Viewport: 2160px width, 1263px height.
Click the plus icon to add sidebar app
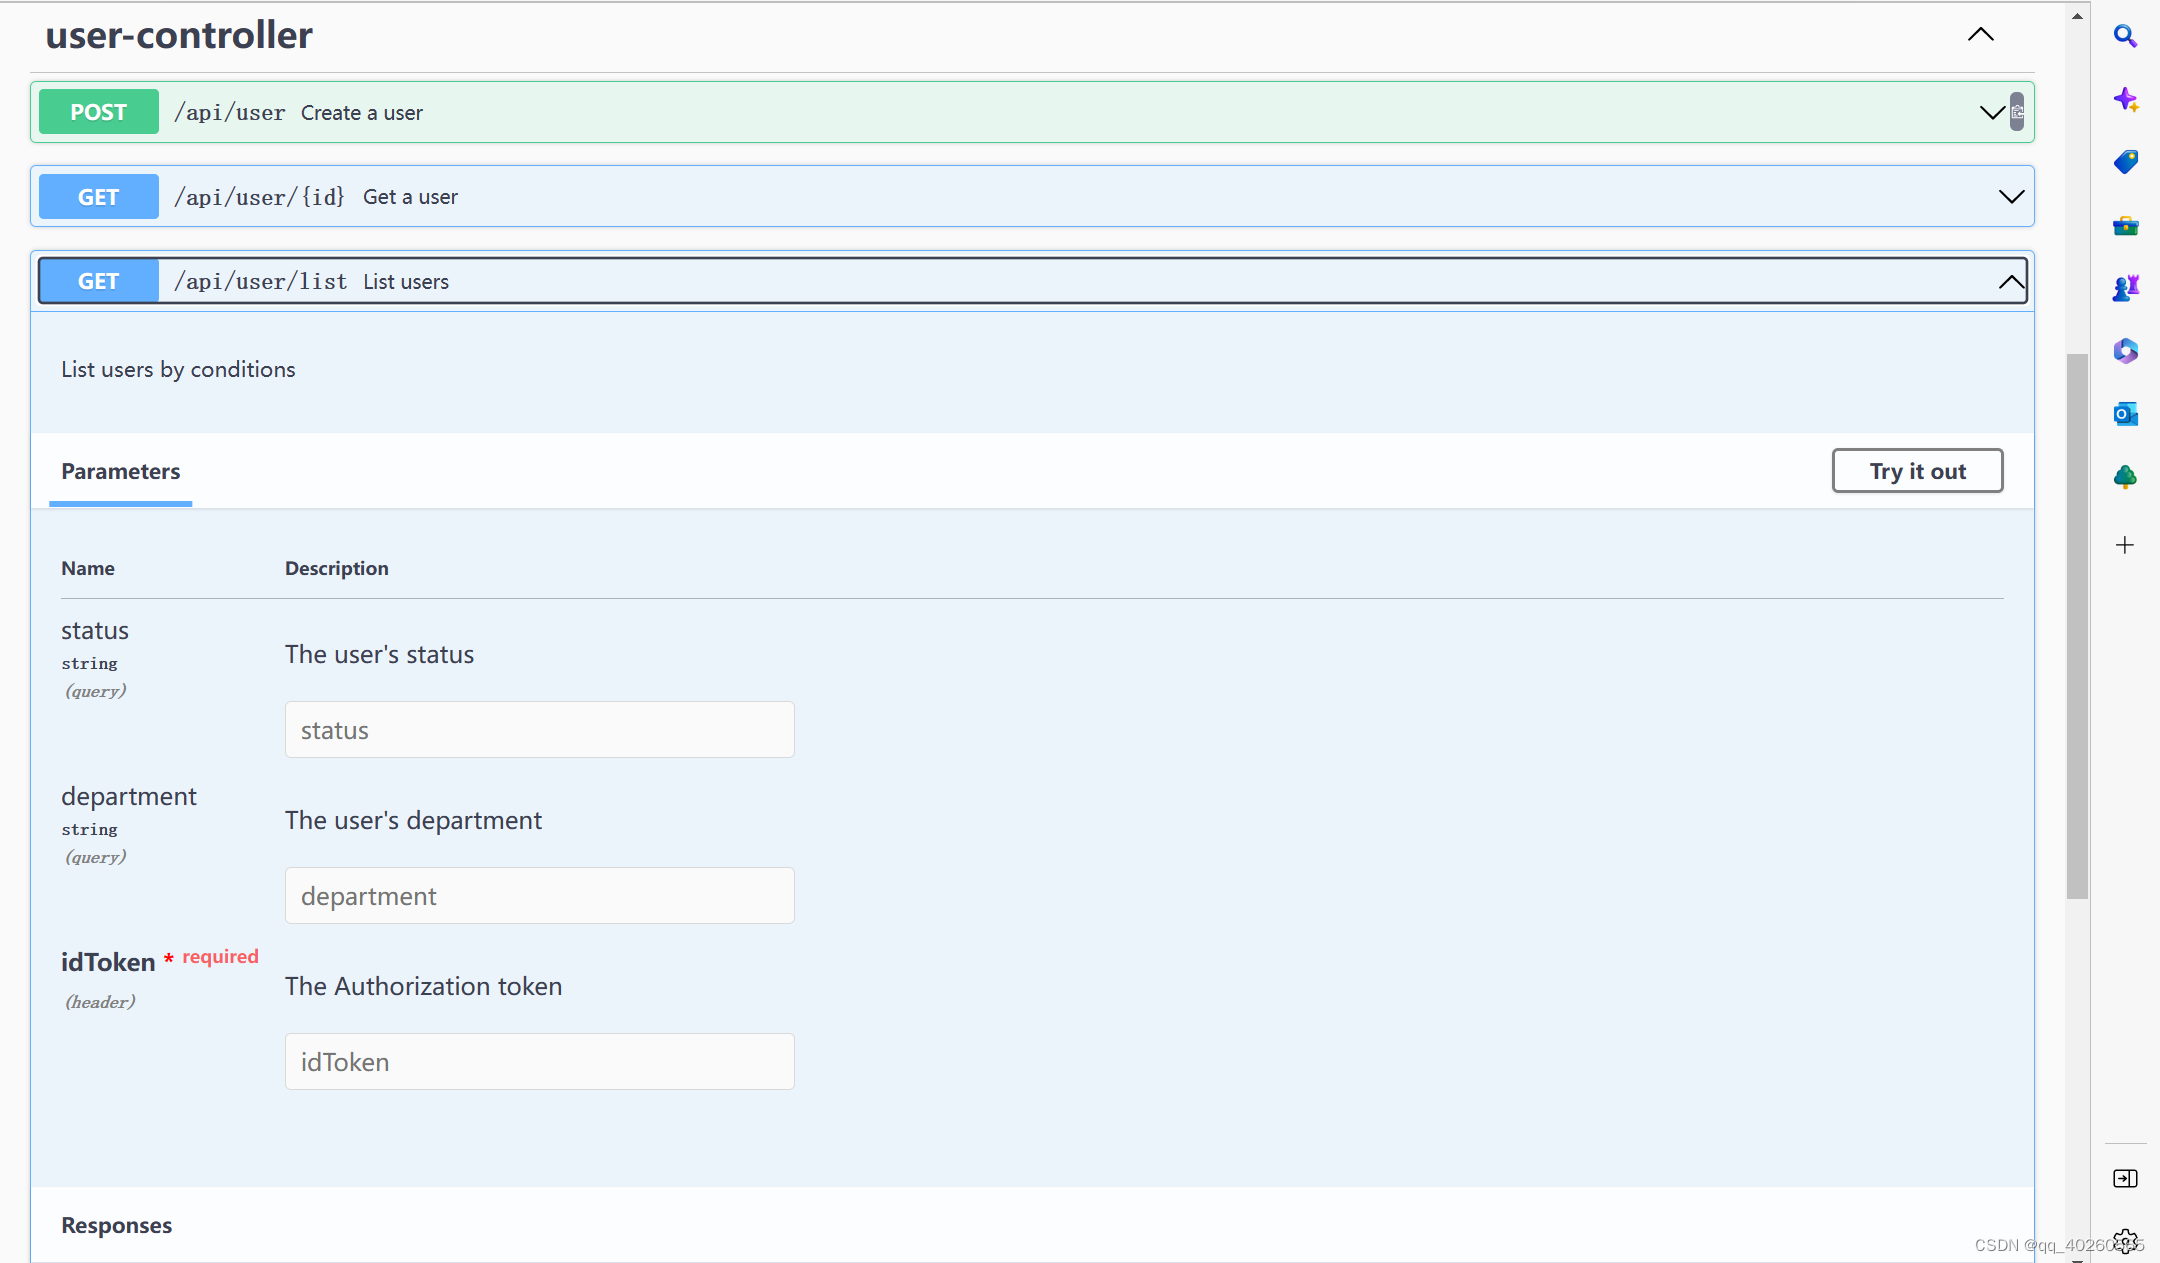[2125, 545]
